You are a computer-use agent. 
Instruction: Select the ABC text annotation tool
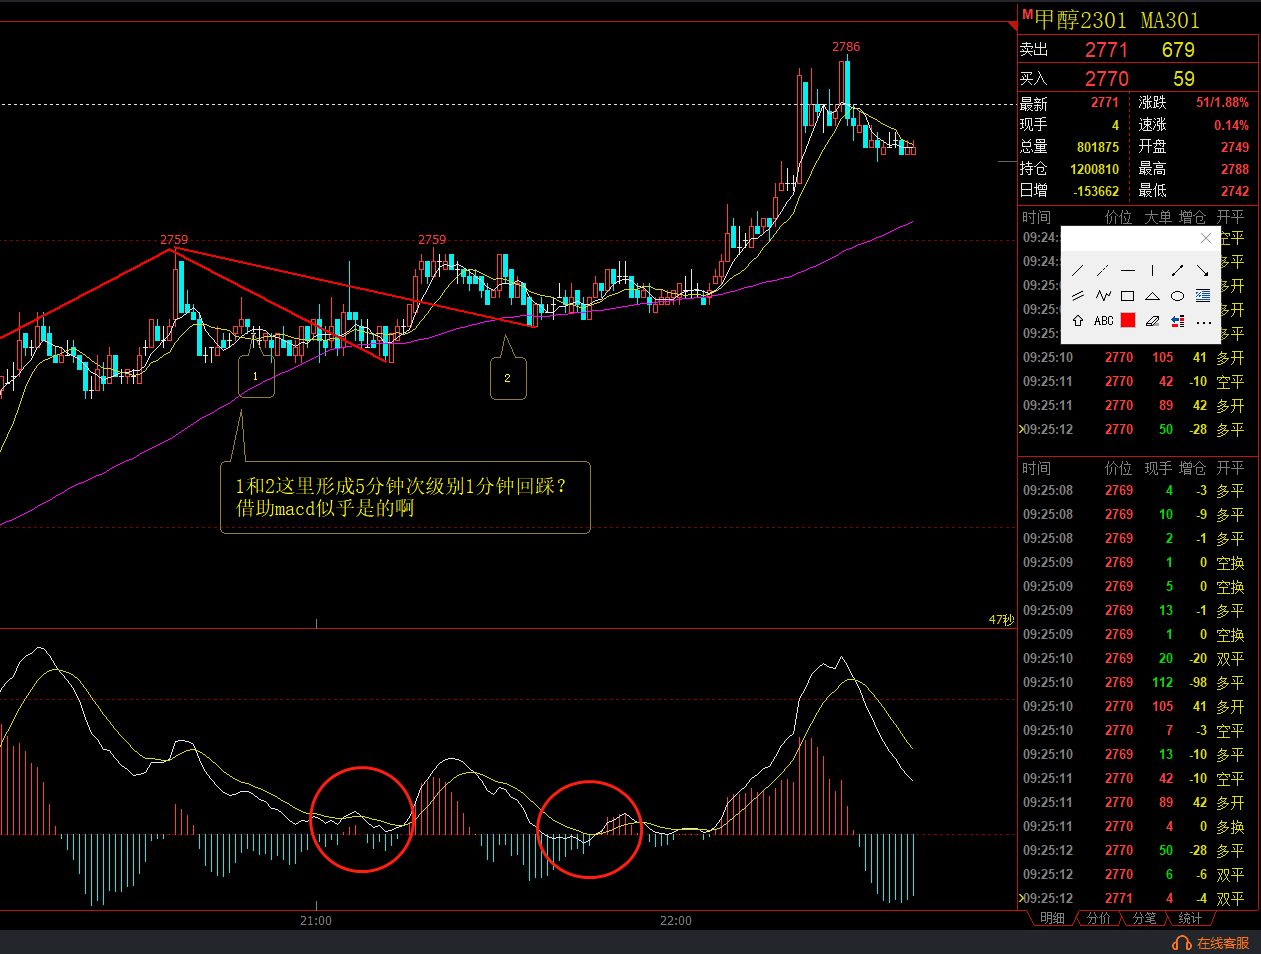pos(1103,321)
